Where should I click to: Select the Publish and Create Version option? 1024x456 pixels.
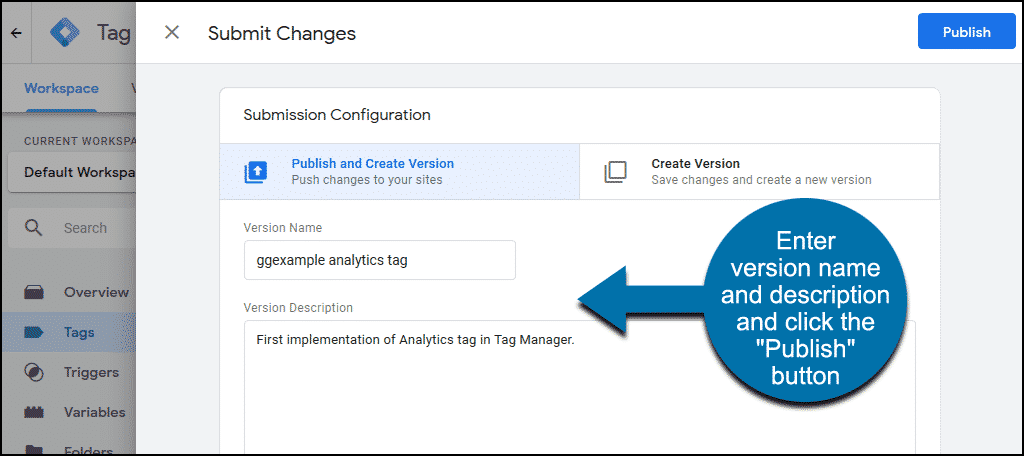tap(400, 171)
